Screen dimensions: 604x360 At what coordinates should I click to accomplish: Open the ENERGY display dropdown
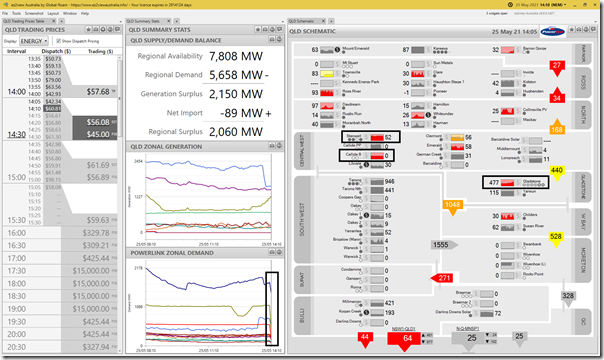pos(34,41)
